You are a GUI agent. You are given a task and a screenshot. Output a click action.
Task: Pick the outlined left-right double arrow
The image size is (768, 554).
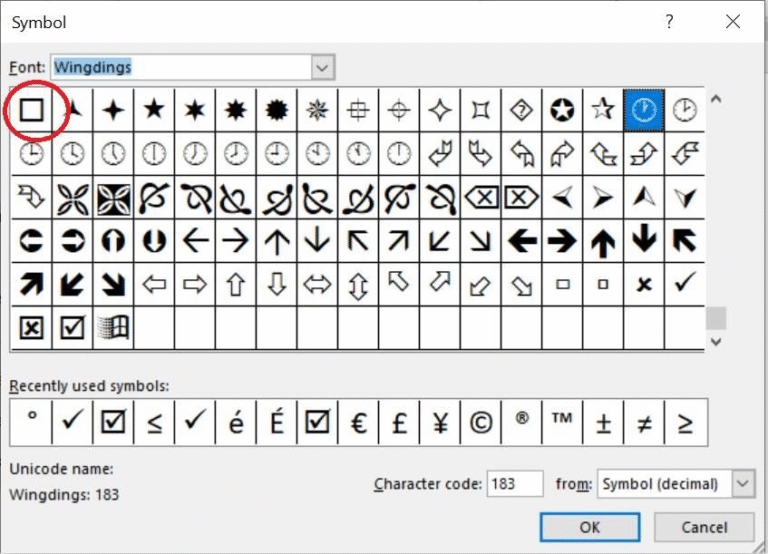click(317, 284)
